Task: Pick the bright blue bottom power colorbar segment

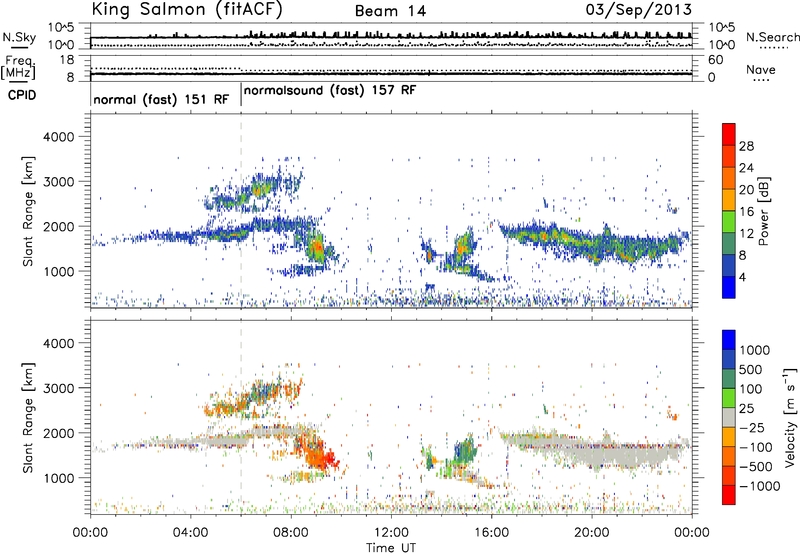Action: 729,287
